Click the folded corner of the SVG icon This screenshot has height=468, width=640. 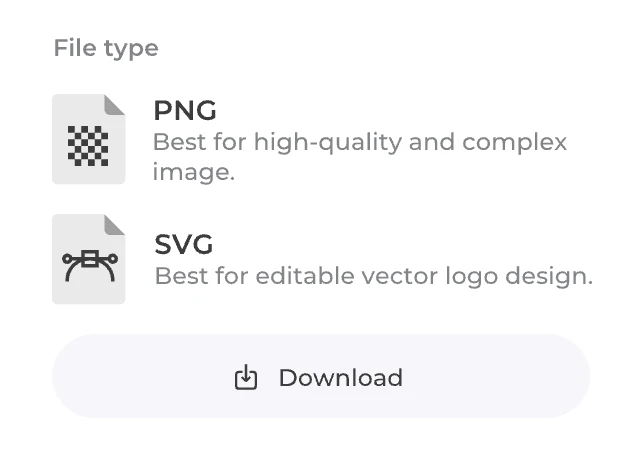click(x=115, y=223)
